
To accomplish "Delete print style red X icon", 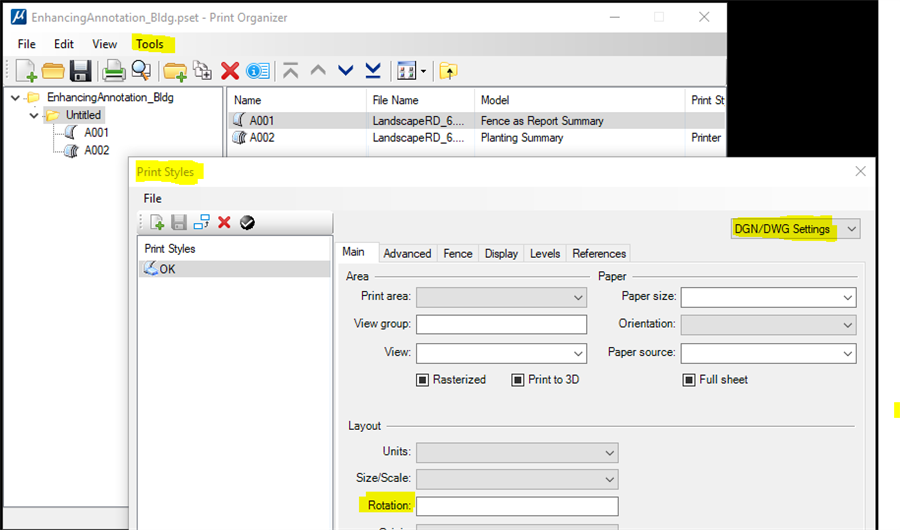I will tap(224, 223).
